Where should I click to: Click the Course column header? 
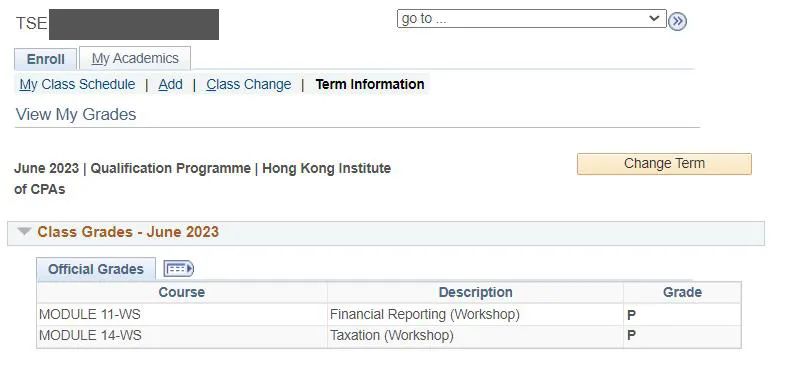182,293
